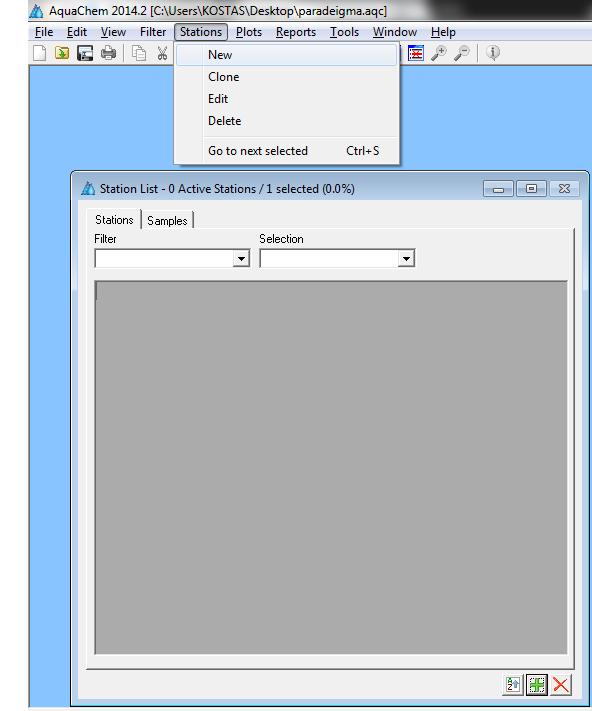The height and width of the screenshot is (711, 592).
Task: Click the Open database folder icon
Action: click(62, 53)
